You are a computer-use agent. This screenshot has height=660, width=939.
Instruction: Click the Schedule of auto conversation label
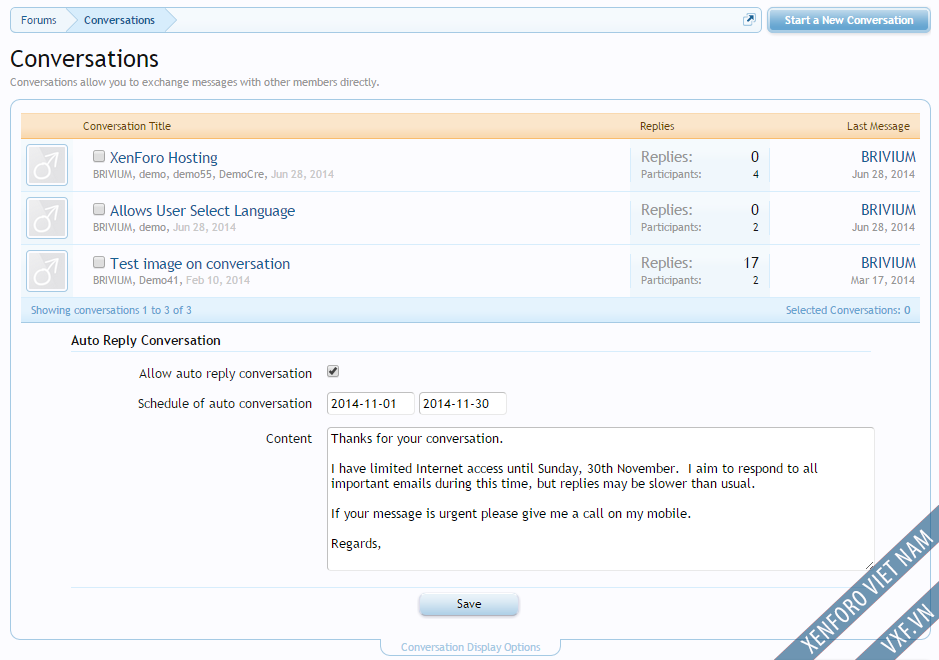(x=225, y=404)
